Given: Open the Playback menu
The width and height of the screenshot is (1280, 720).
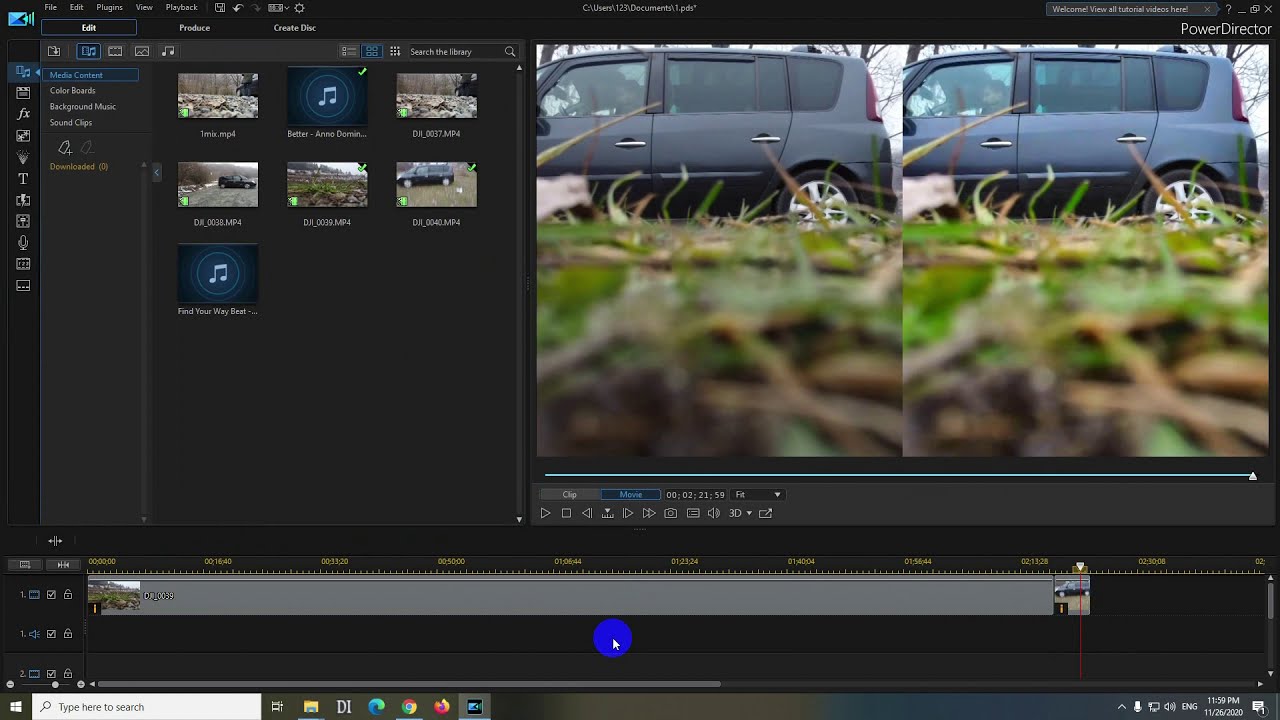Looking at the screenshot, I should pyautogui.click(x=181, y=8).
